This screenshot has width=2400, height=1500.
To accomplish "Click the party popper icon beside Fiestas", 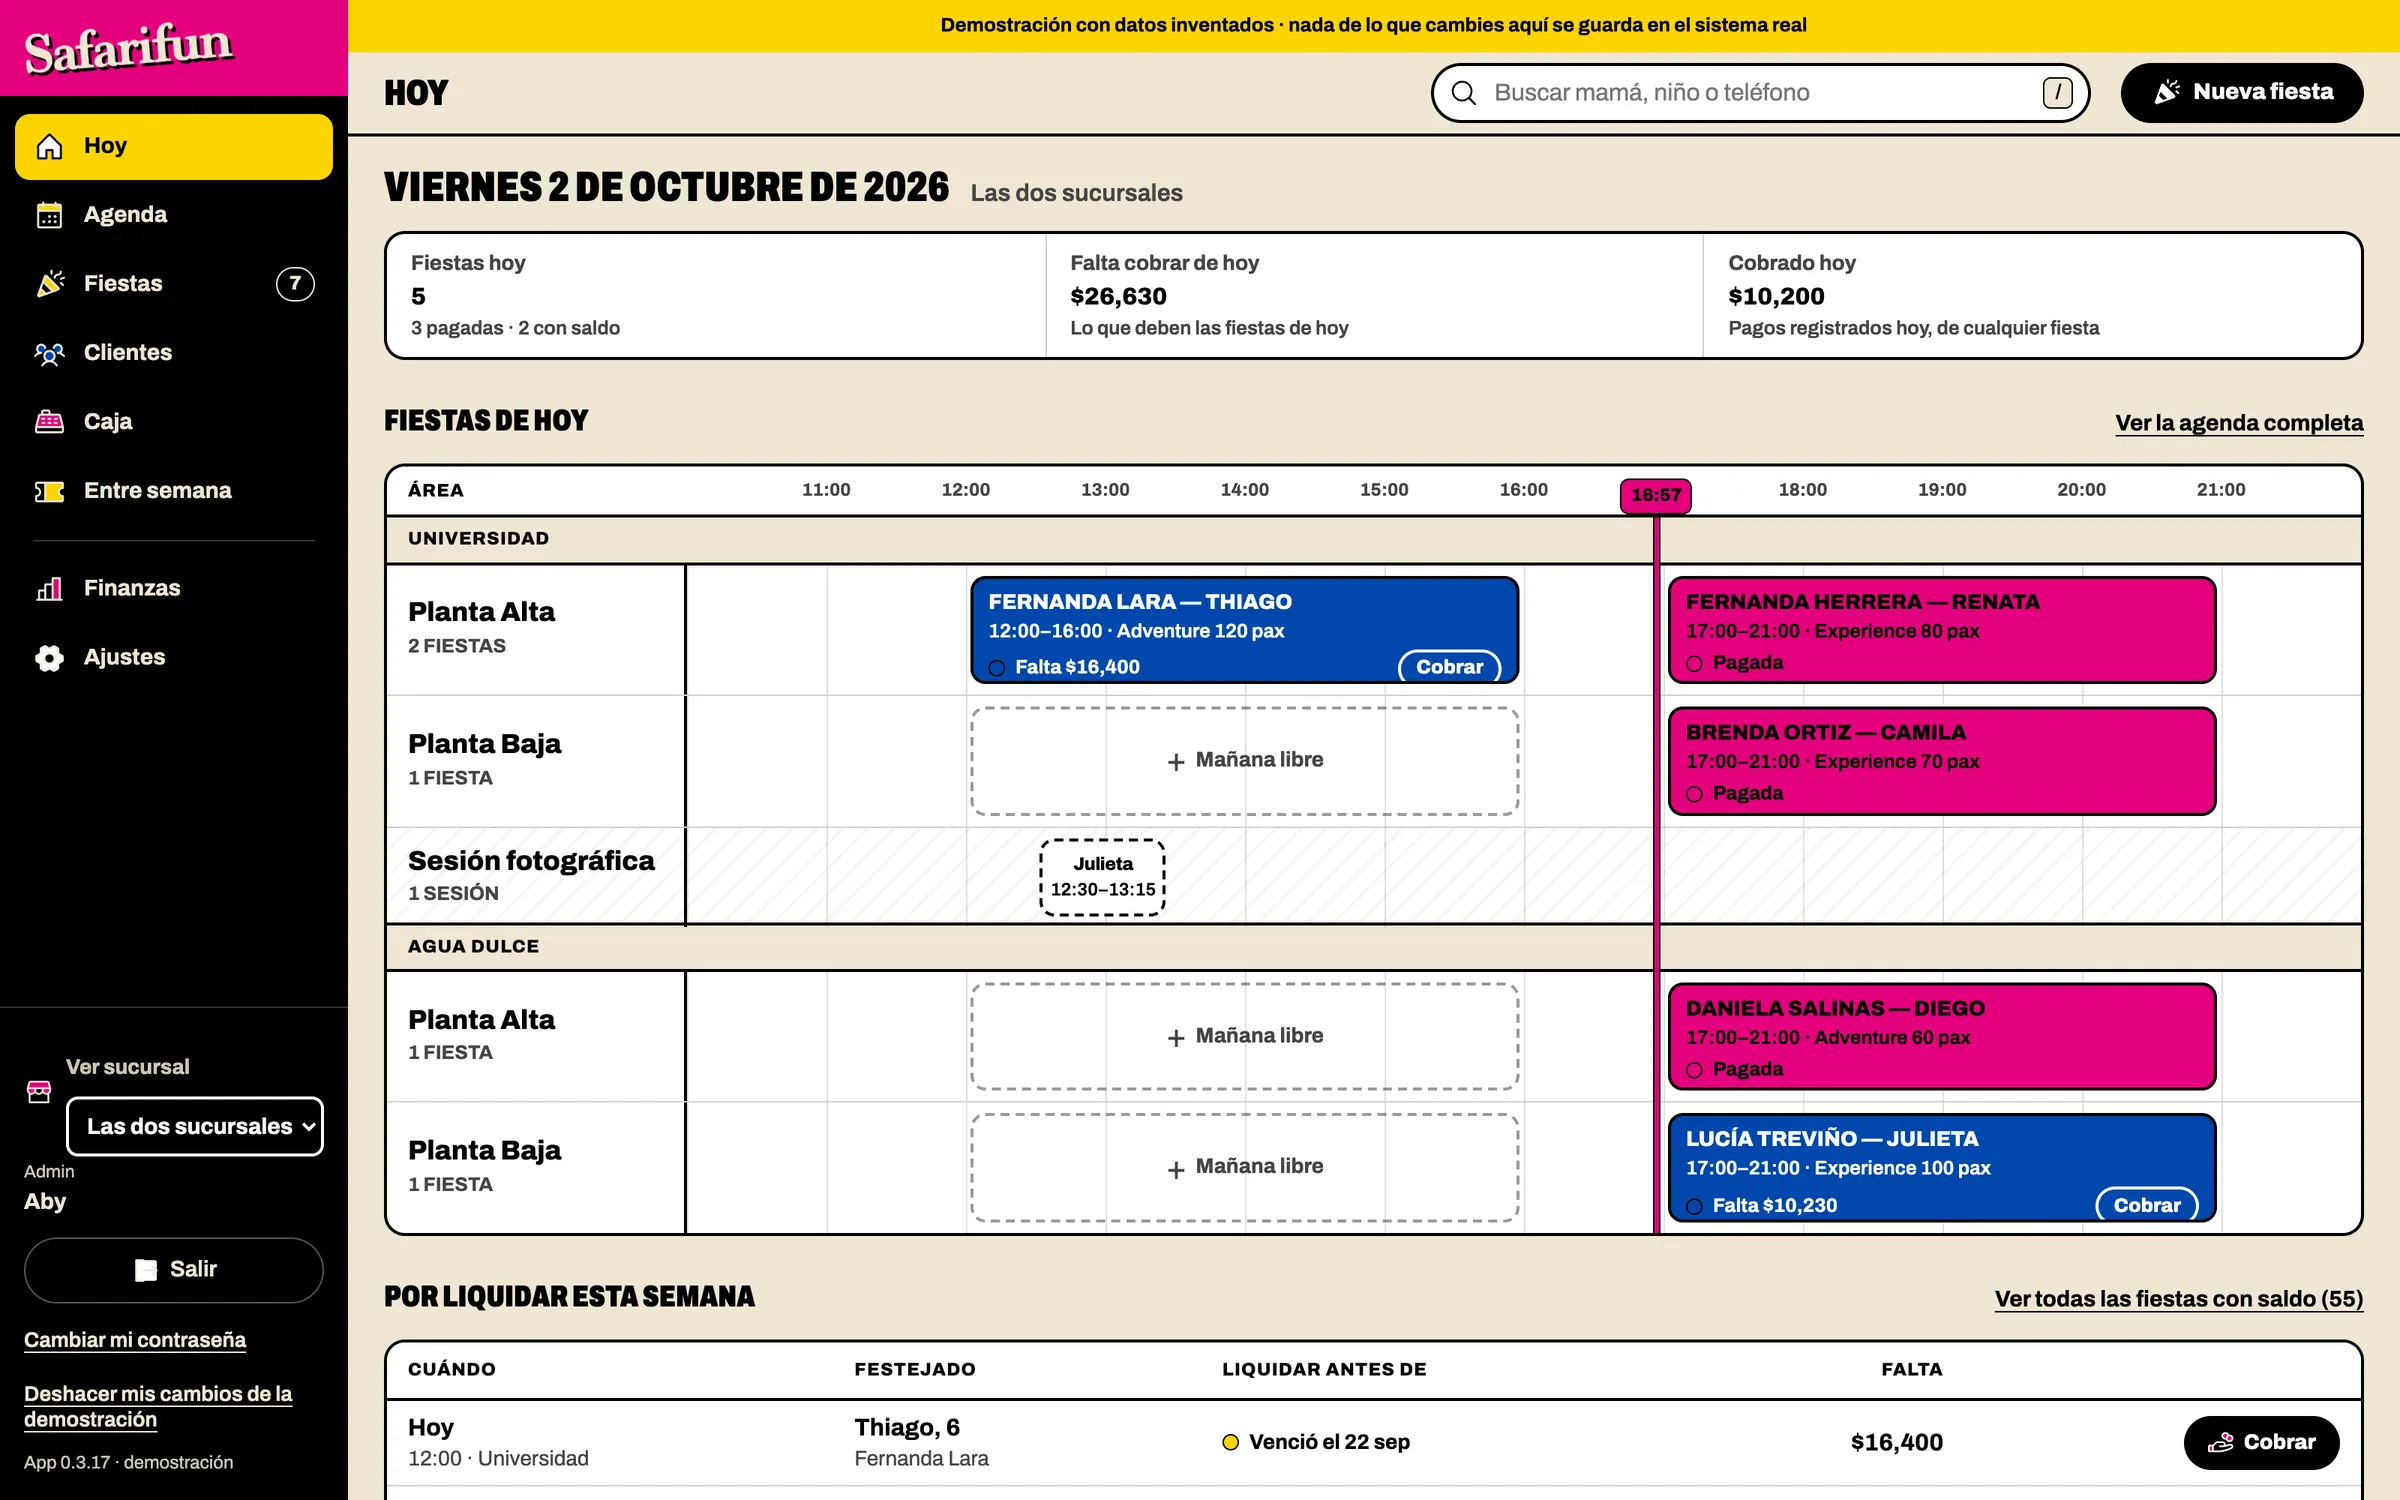I will (49, 284).
